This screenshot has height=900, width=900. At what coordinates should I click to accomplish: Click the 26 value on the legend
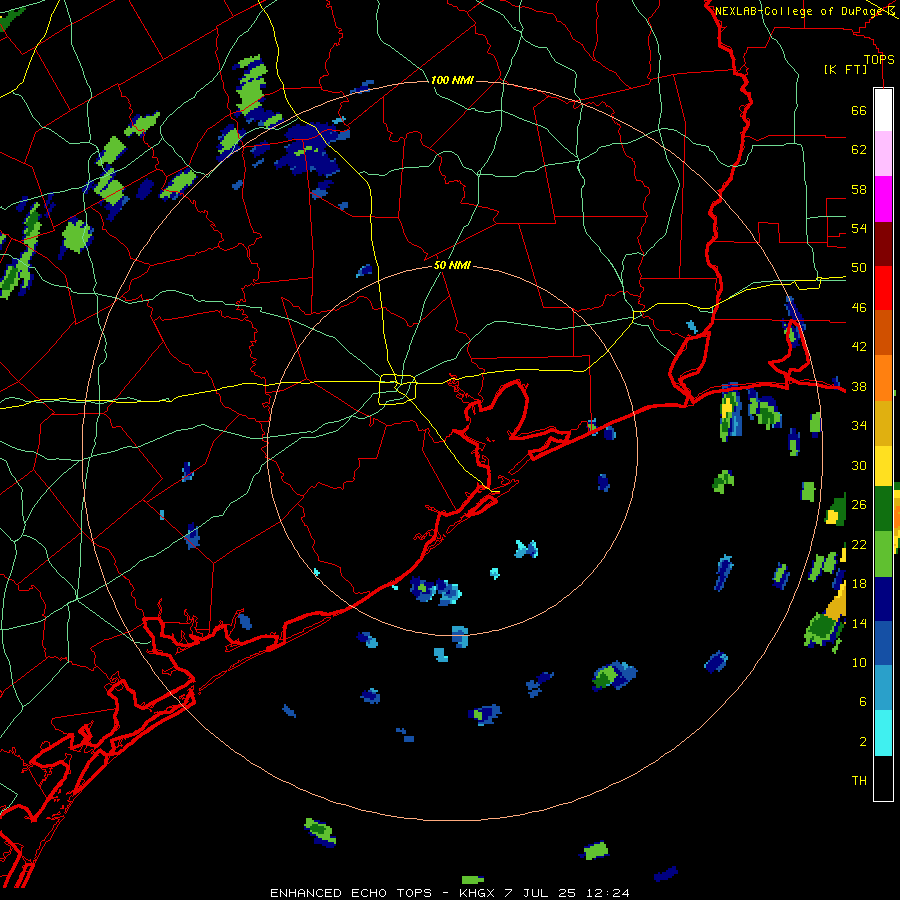coord(859,505)
